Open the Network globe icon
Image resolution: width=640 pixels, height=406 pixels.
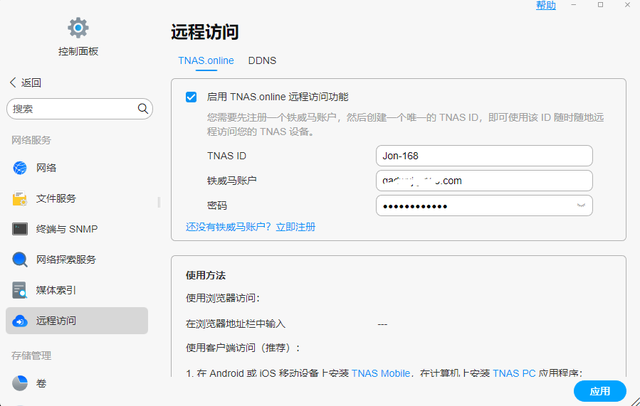20,168
